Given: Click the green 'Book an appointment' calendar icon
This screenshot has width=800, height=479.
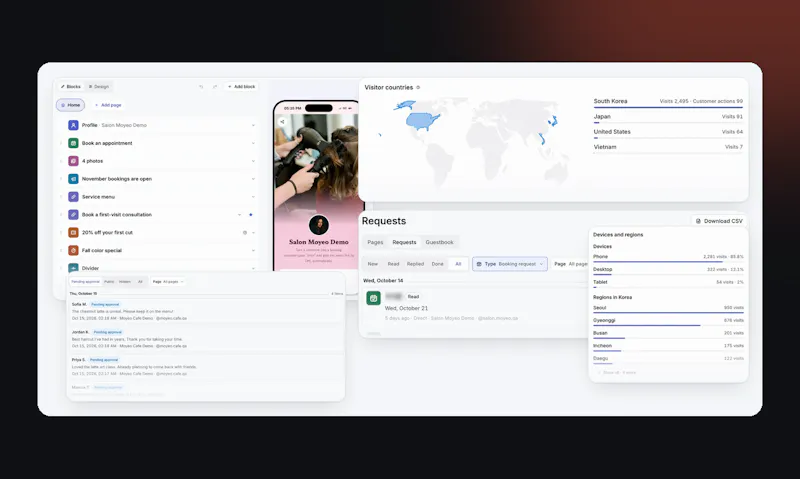Looking at the screenshot, I should tap(73, 143).
